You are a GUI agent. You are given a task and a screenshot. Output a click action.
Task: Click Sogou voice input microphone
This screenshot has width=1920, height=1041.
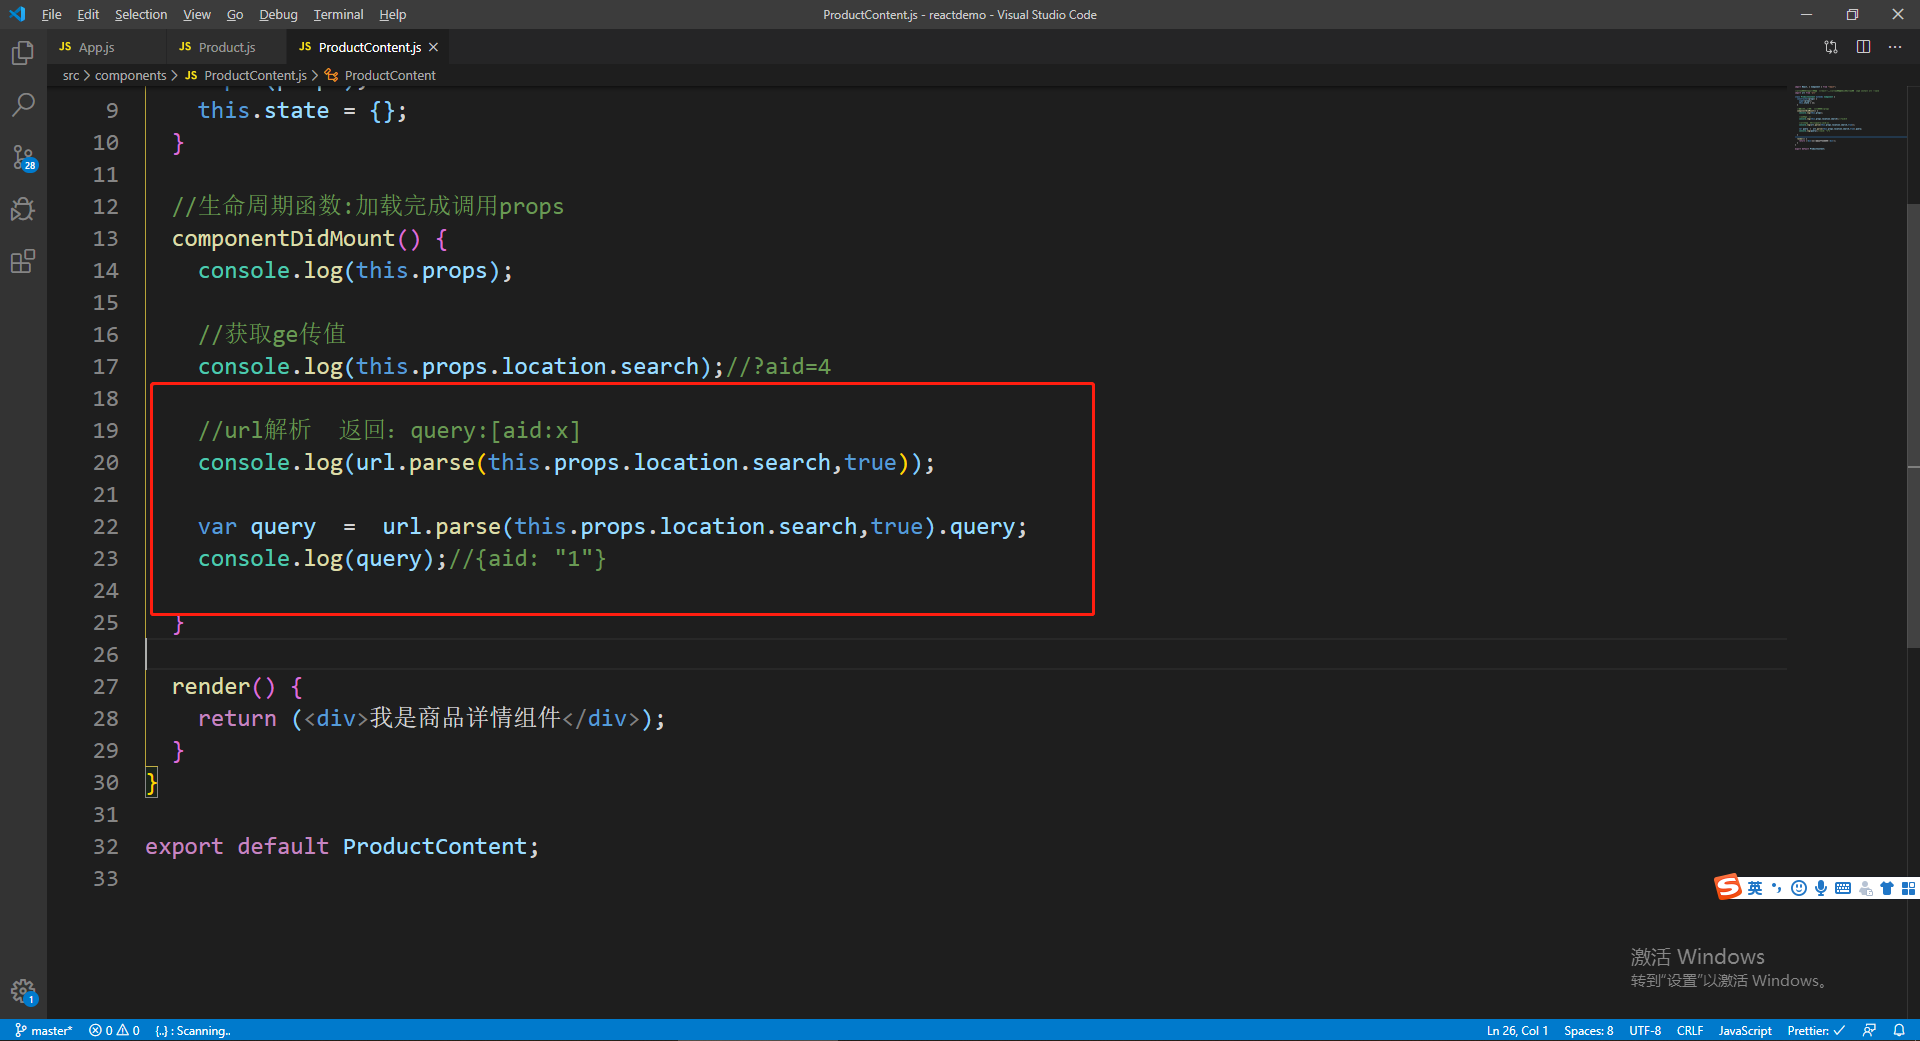point(1821,888)
